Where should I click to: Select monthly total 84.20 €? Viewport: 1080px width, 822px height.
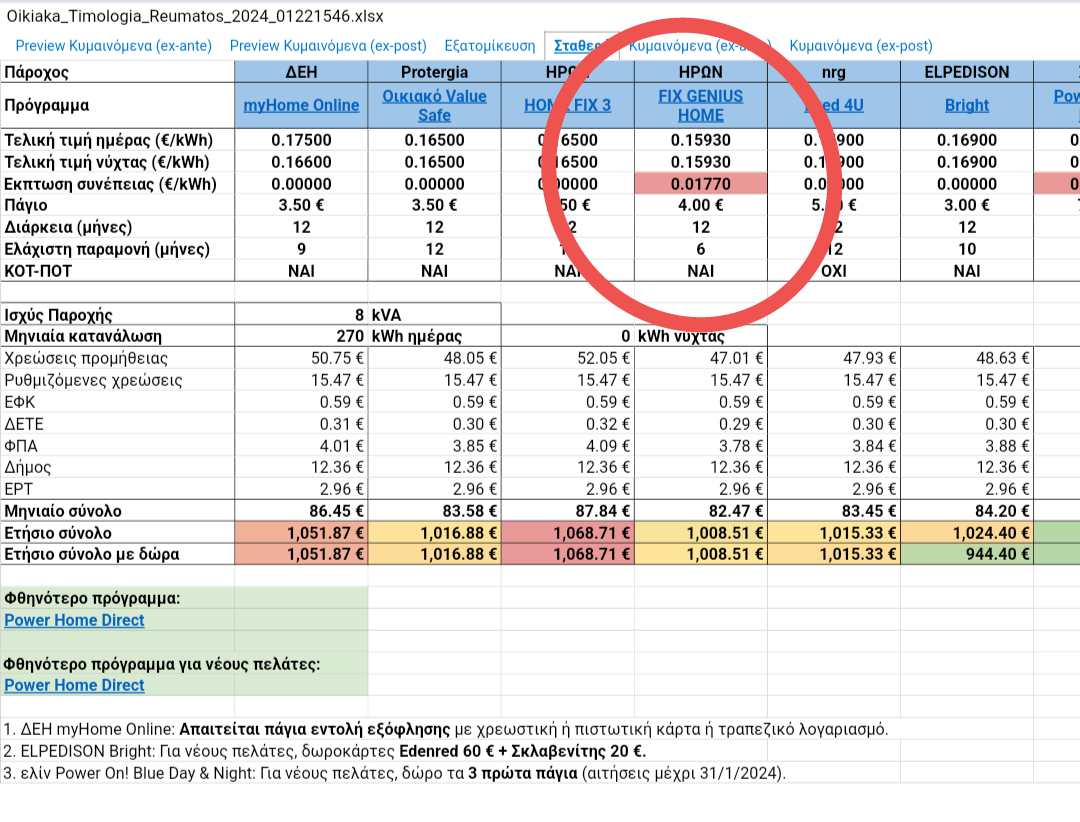pyautogui.click(x=967, y=511)
